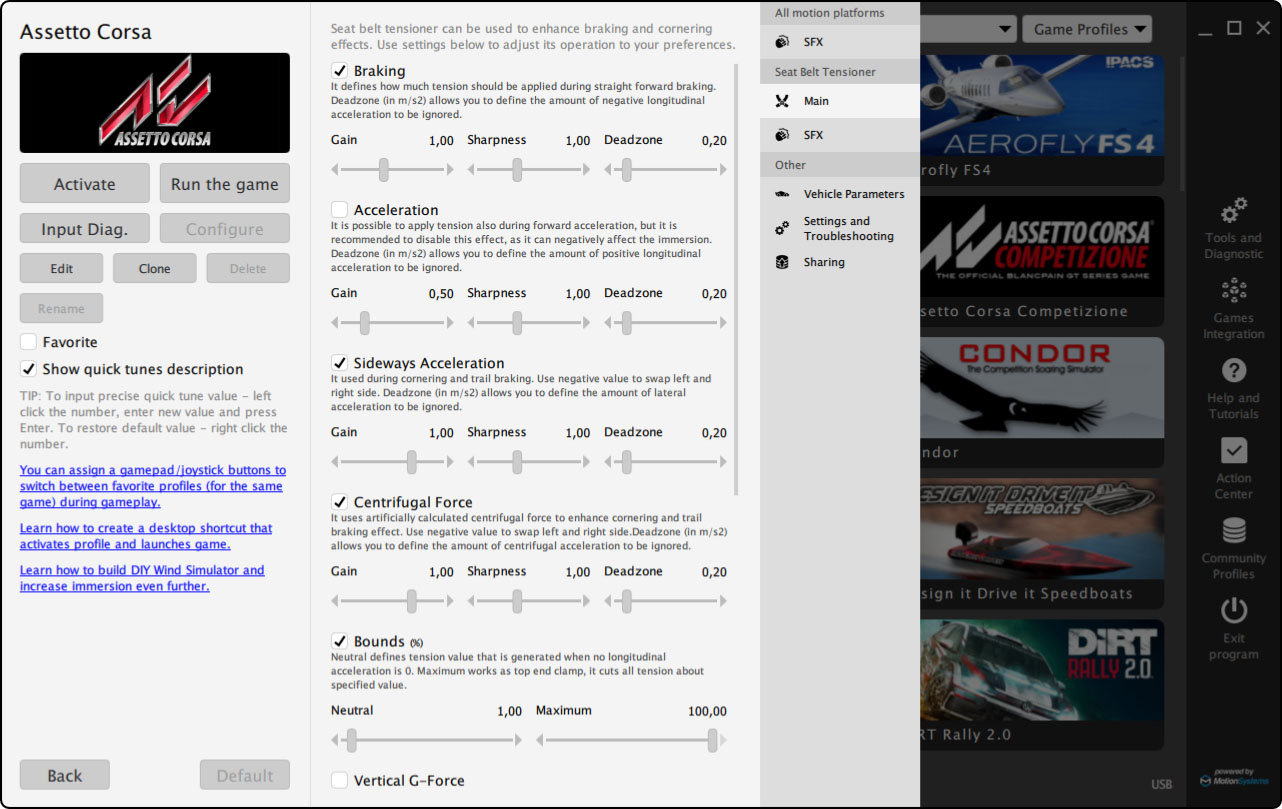Viewport: 1282px width, 809px height.
Task: Click left arrow of Bounds Neutral slider
Action: click(335, 741)
